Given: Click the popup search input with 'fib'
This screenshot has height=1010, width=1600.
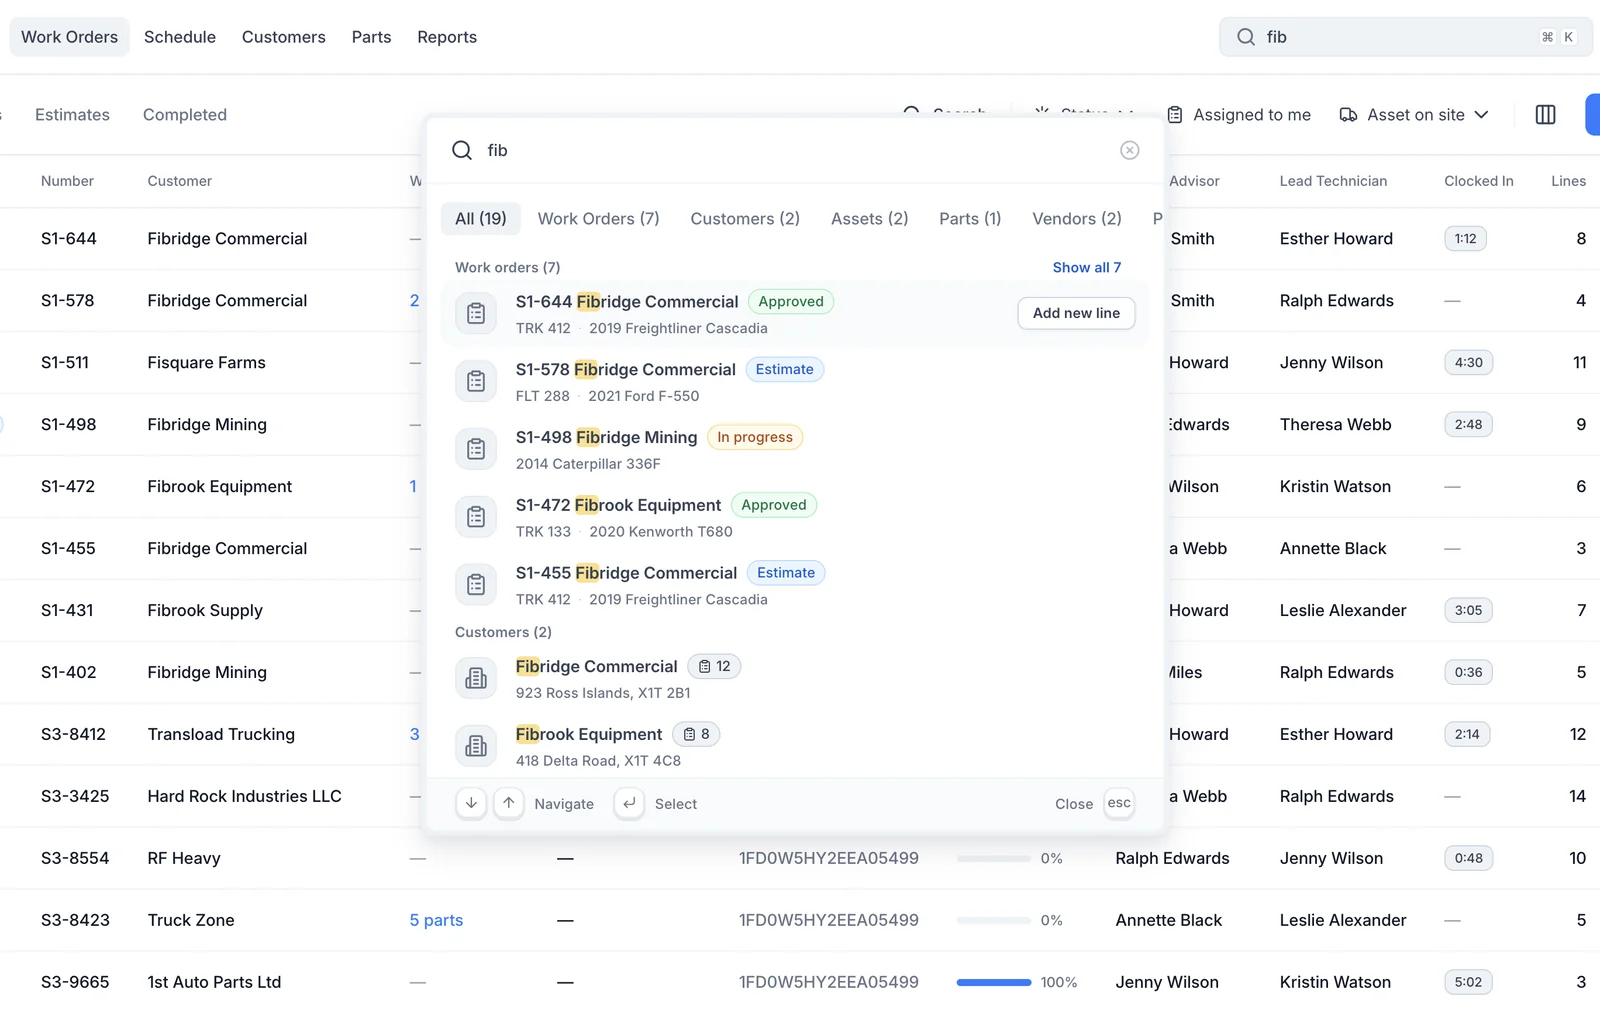Looking at the screenshot, I should tap(795, 150).
